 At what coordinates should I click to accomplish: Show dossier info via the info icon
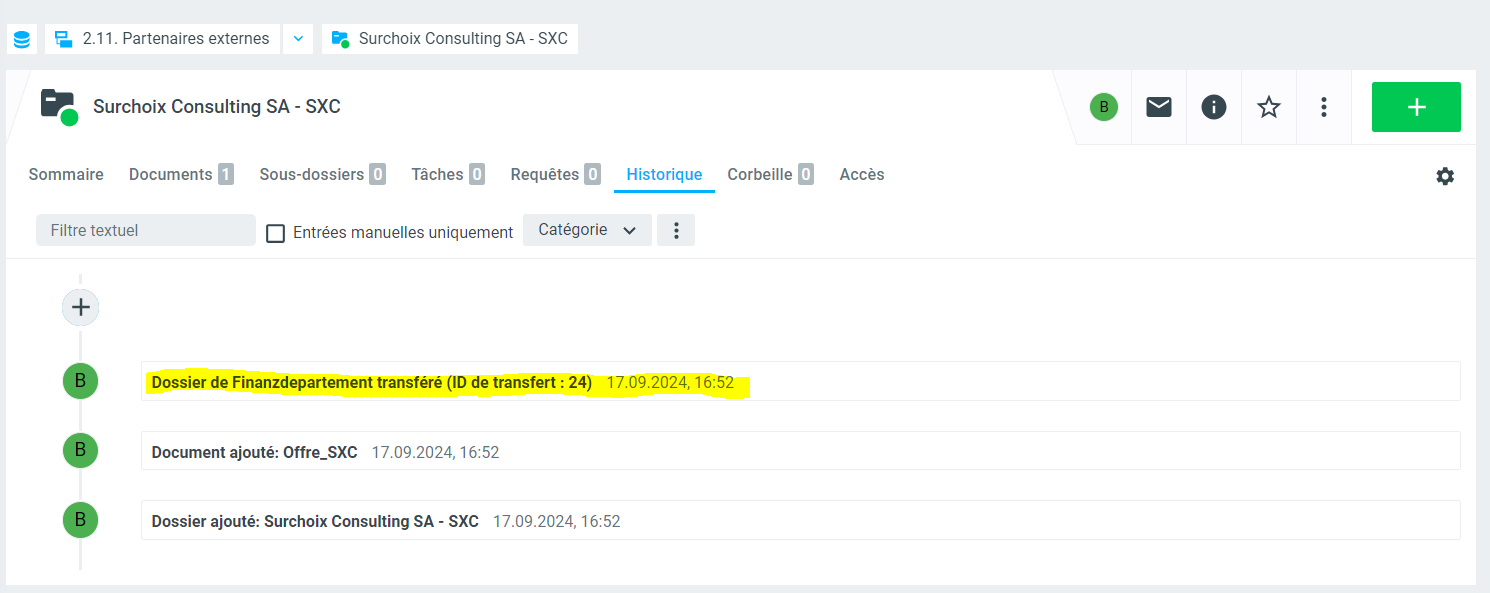1214,107
